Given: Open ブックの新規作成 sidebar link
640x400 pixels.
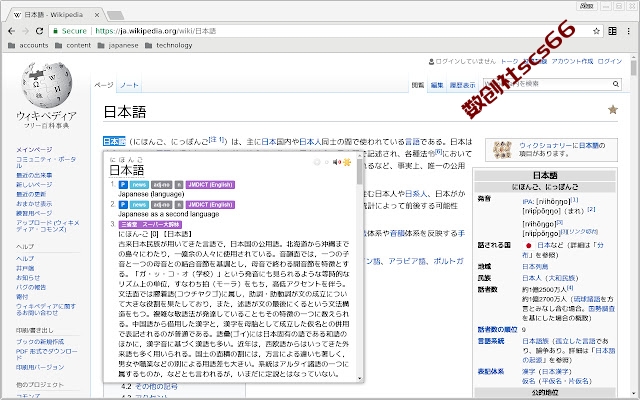Looking at the screenshot, I should click(x=40, y=341).
